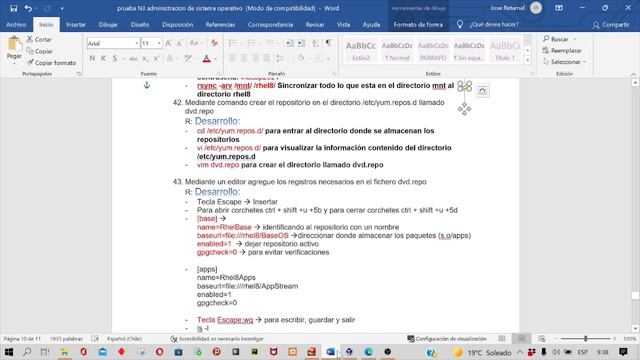The height and width of the screenshot is (360, 640).
Task: Toggle show paragraph marks ¶
Action: pyautogui.click(x=328, y=43)
